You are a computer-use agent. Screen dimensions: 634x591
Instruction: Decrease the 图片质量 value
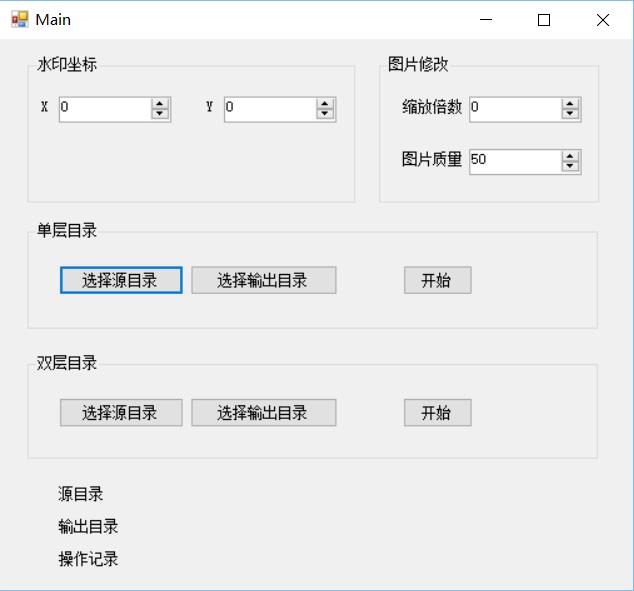click(x=570, y=167)
